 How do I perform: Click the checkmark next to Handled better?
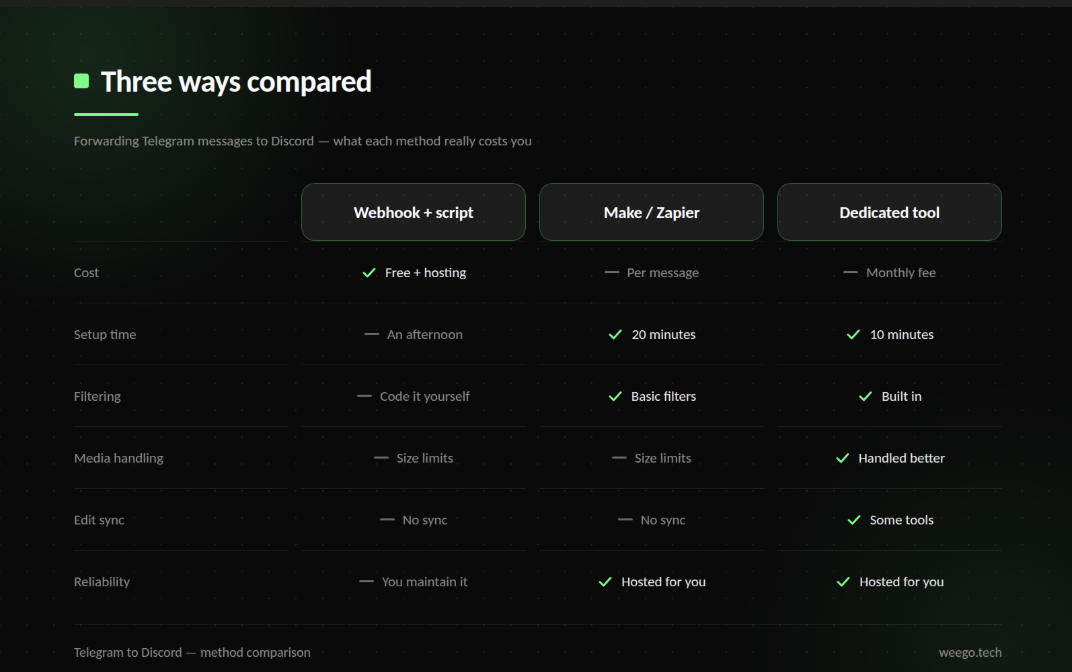tap(842, 458)
